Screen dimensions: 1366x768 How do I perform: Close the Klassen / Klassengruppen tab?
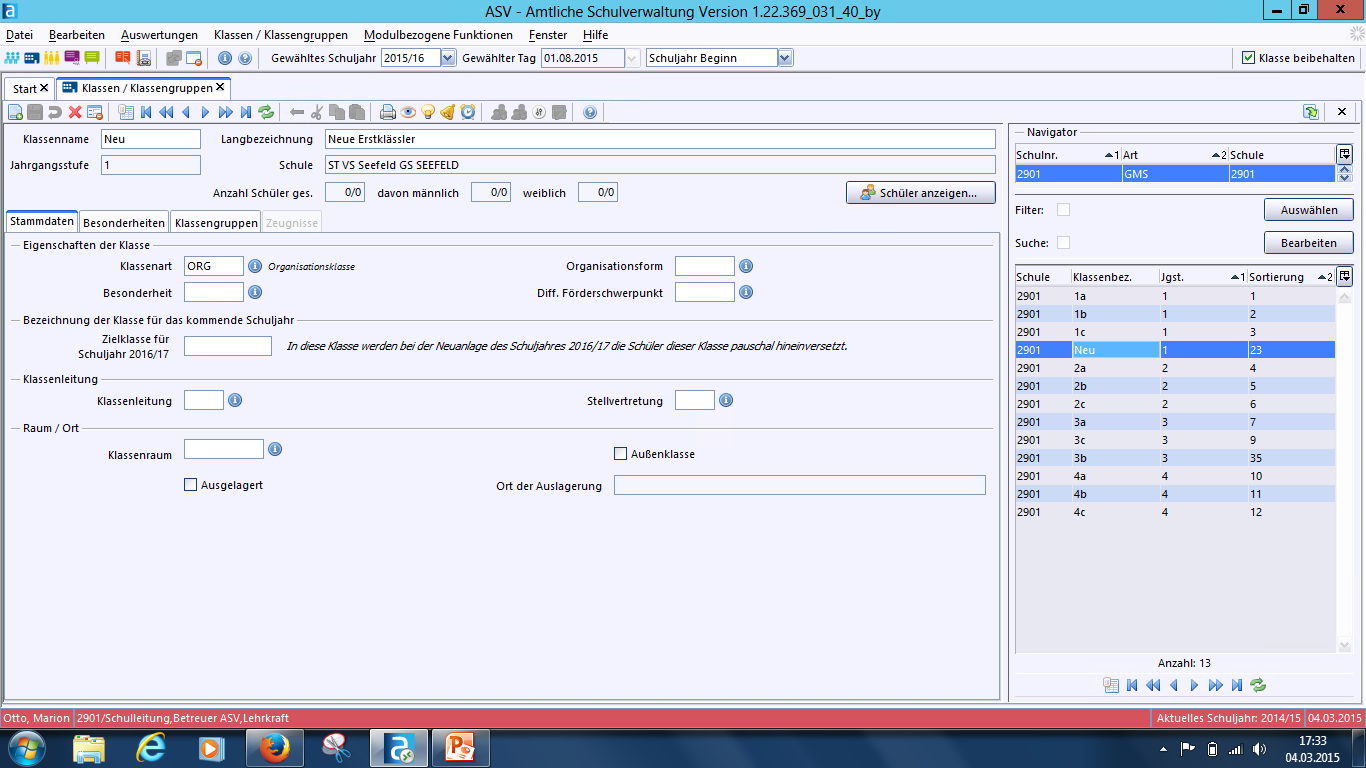[220, 88]
